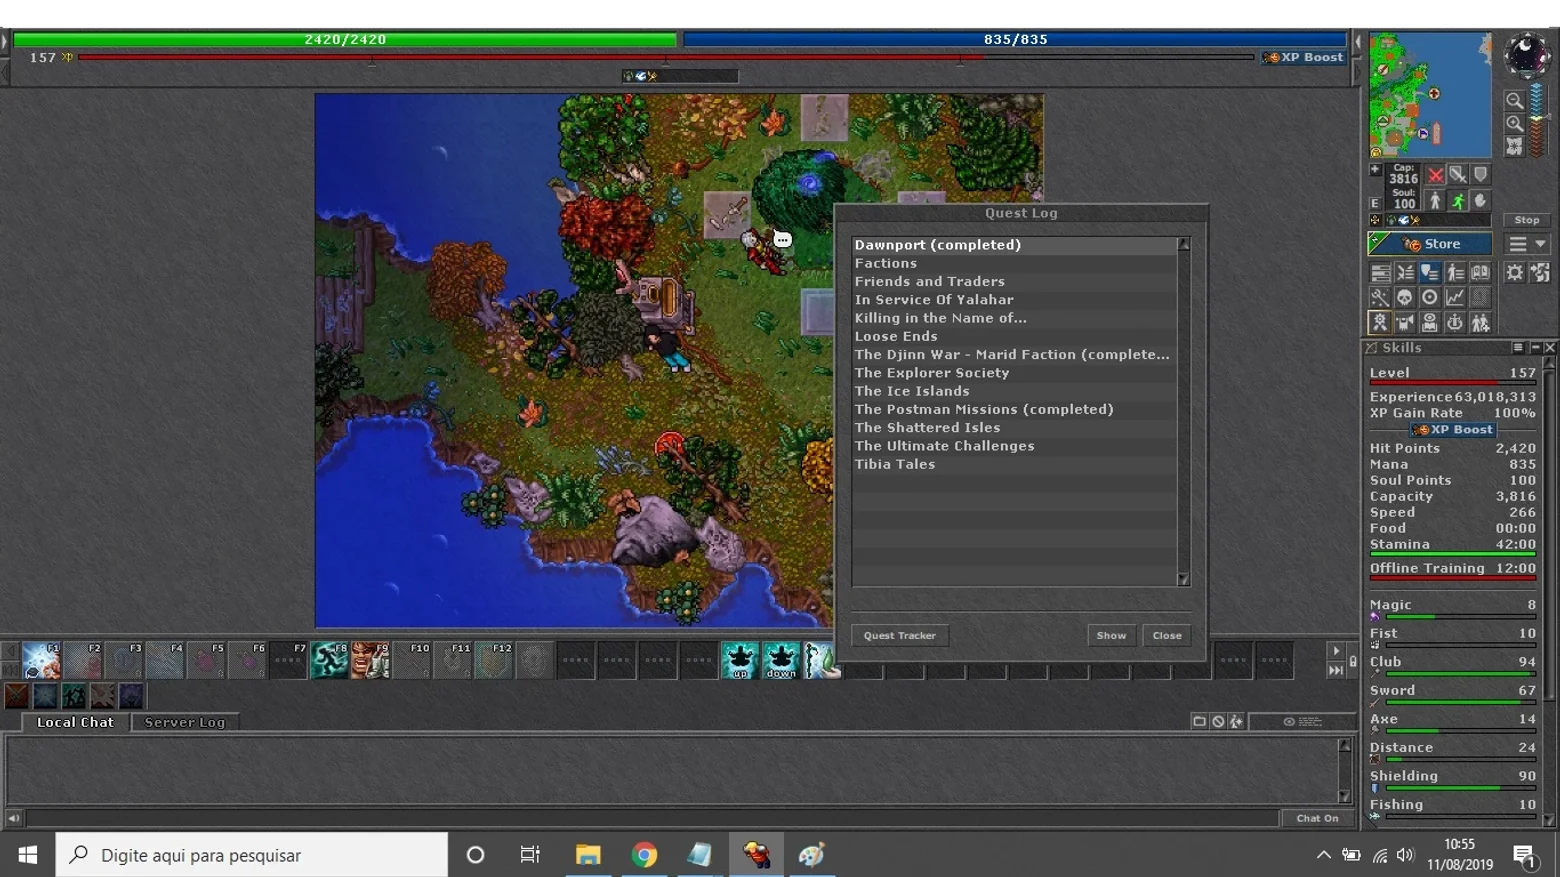Expand the plus button beside Cap
Viewport: 1560px width, 877px height.
[x=1376, y=170]
